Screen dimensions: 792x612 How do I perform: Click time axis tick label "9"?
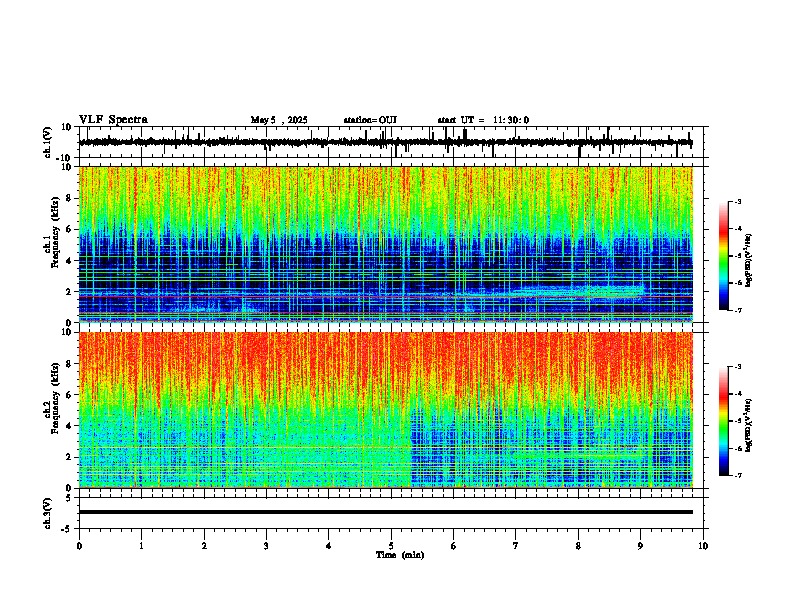tap(640, 546)
